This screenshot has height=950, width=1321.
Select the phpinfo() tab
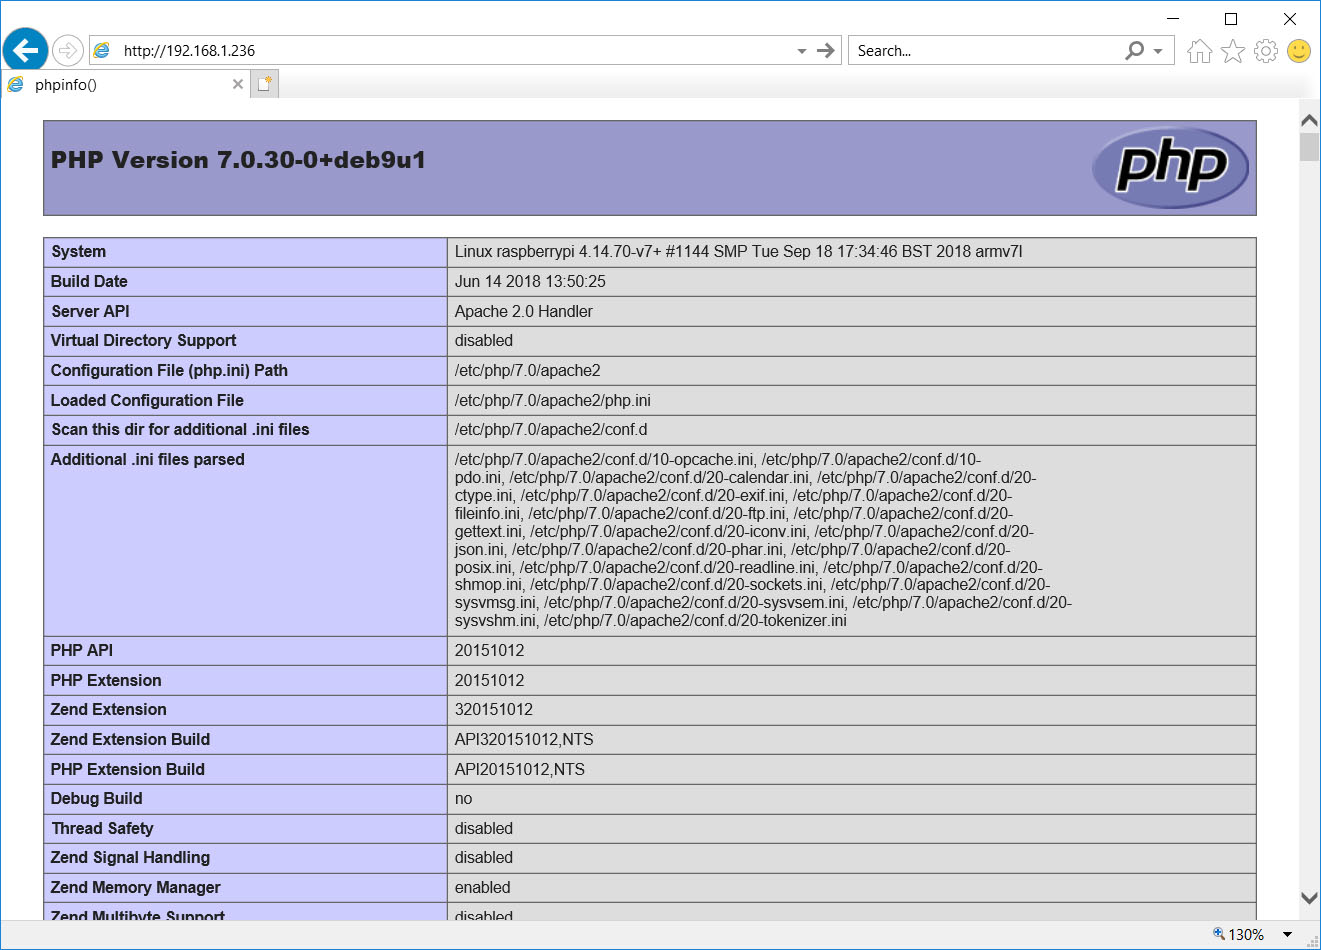[125, 85]
